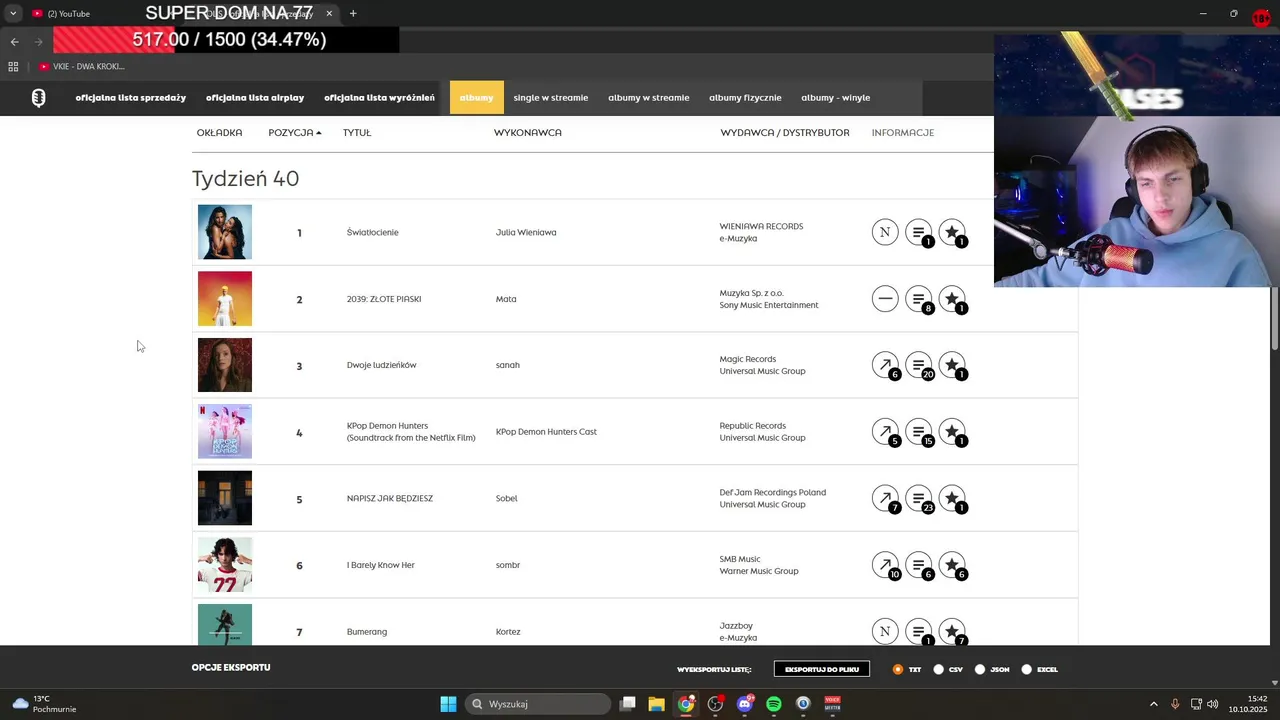This screenshot has width=1280, height=720.
Task: Click the Światłocienie album cover thumbnail
Action: click(x=225, y=232)
